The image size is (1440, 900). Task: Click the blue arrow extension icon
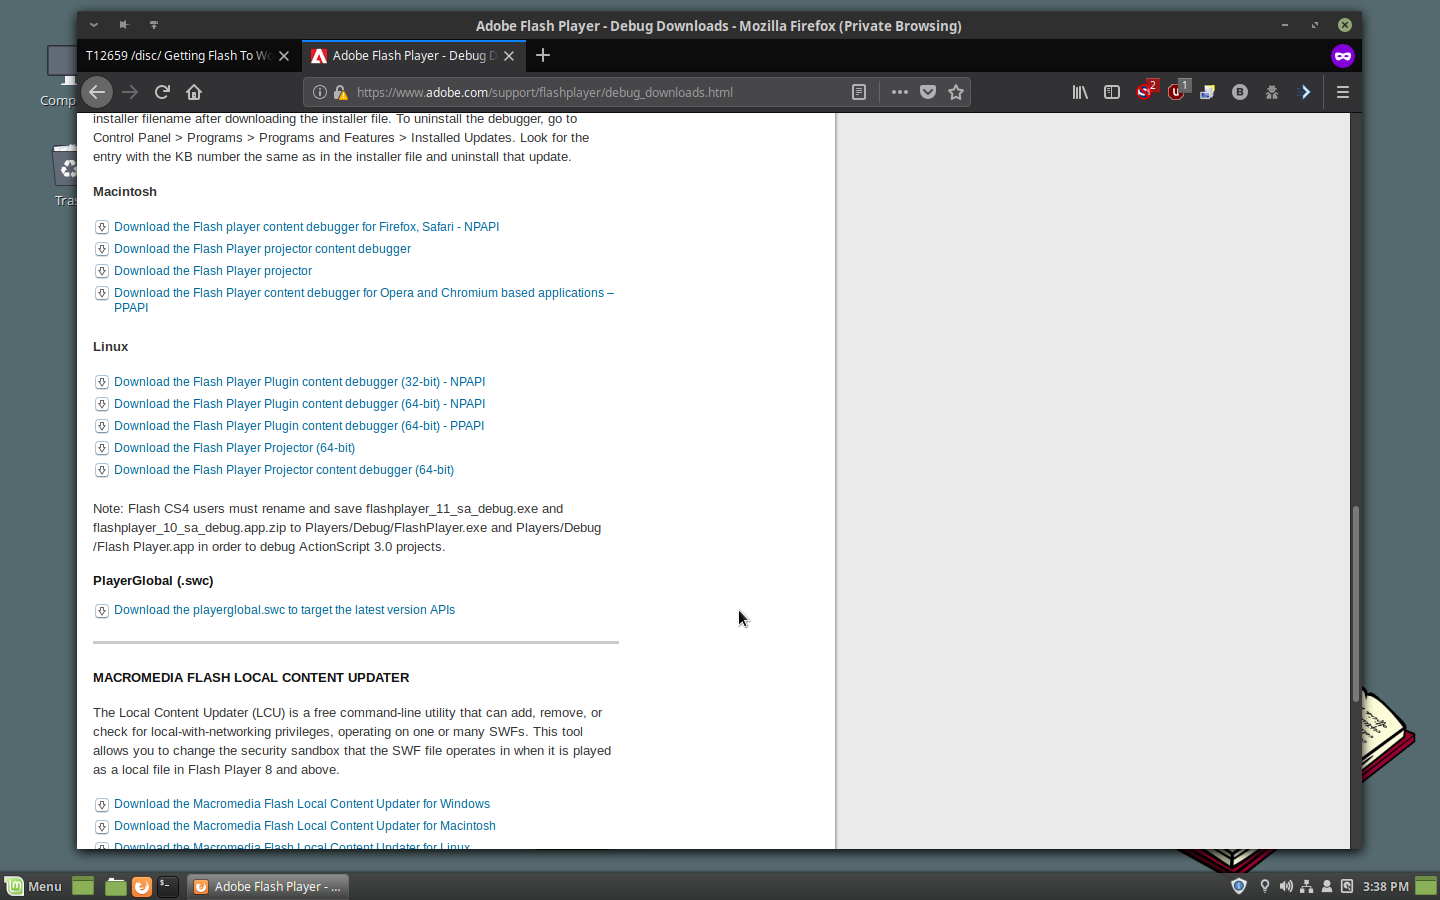point(1304,92)
